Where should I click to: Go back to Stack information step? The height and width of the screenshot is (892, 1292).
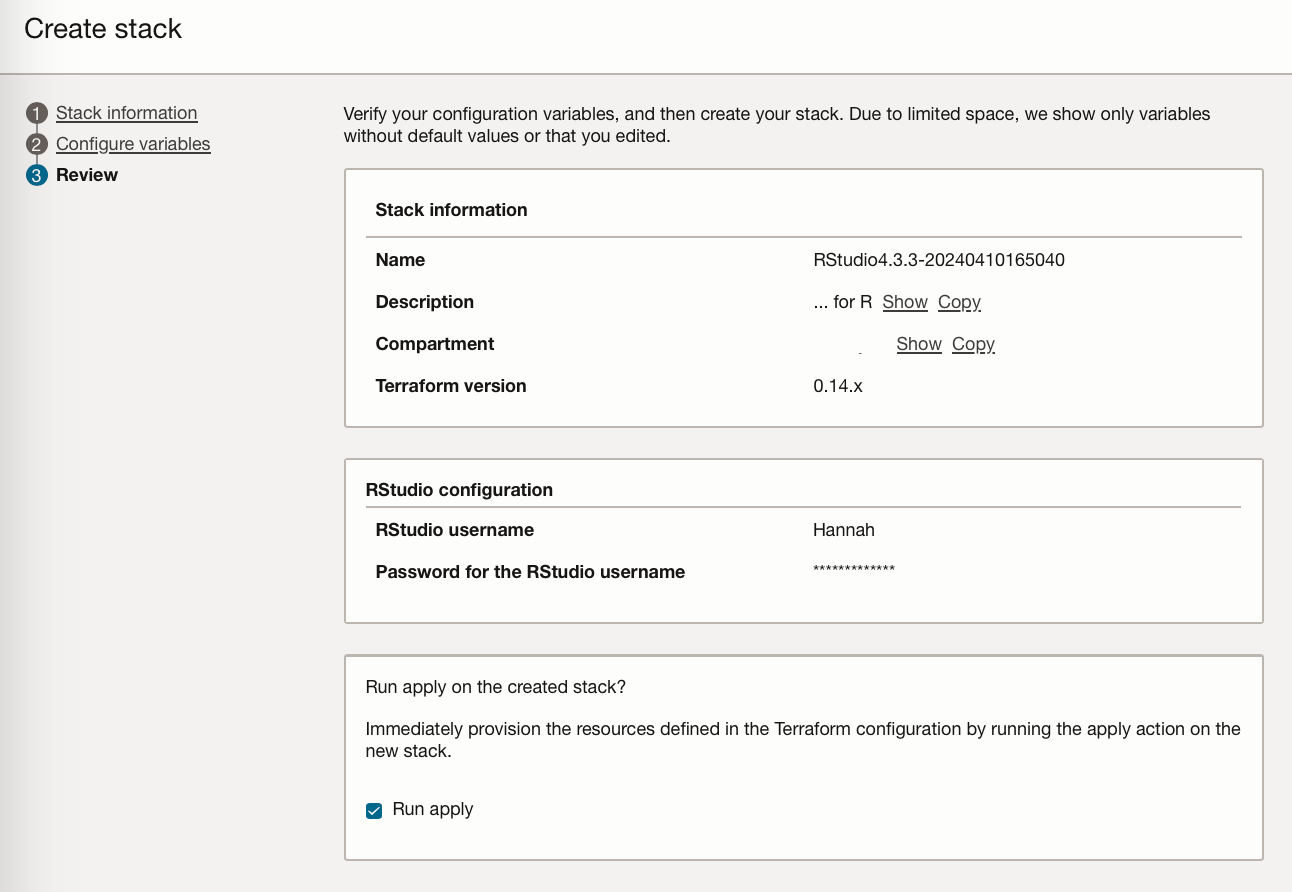click(x=126, y=113)
